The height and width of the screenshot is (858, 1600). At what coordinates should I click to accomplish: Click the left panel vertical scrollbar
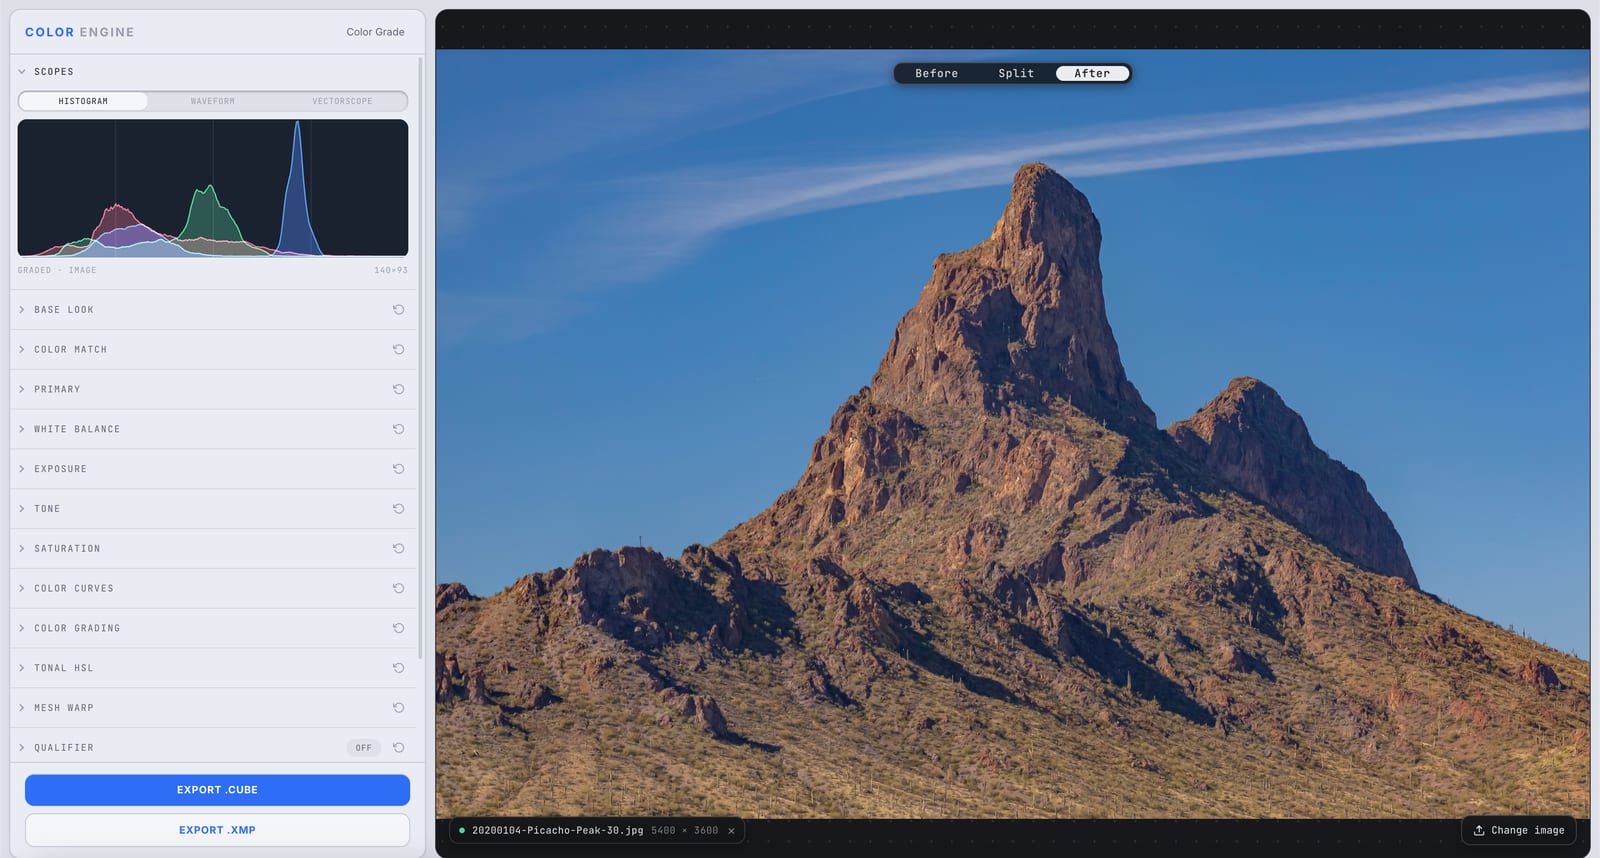tap(420, 358)
